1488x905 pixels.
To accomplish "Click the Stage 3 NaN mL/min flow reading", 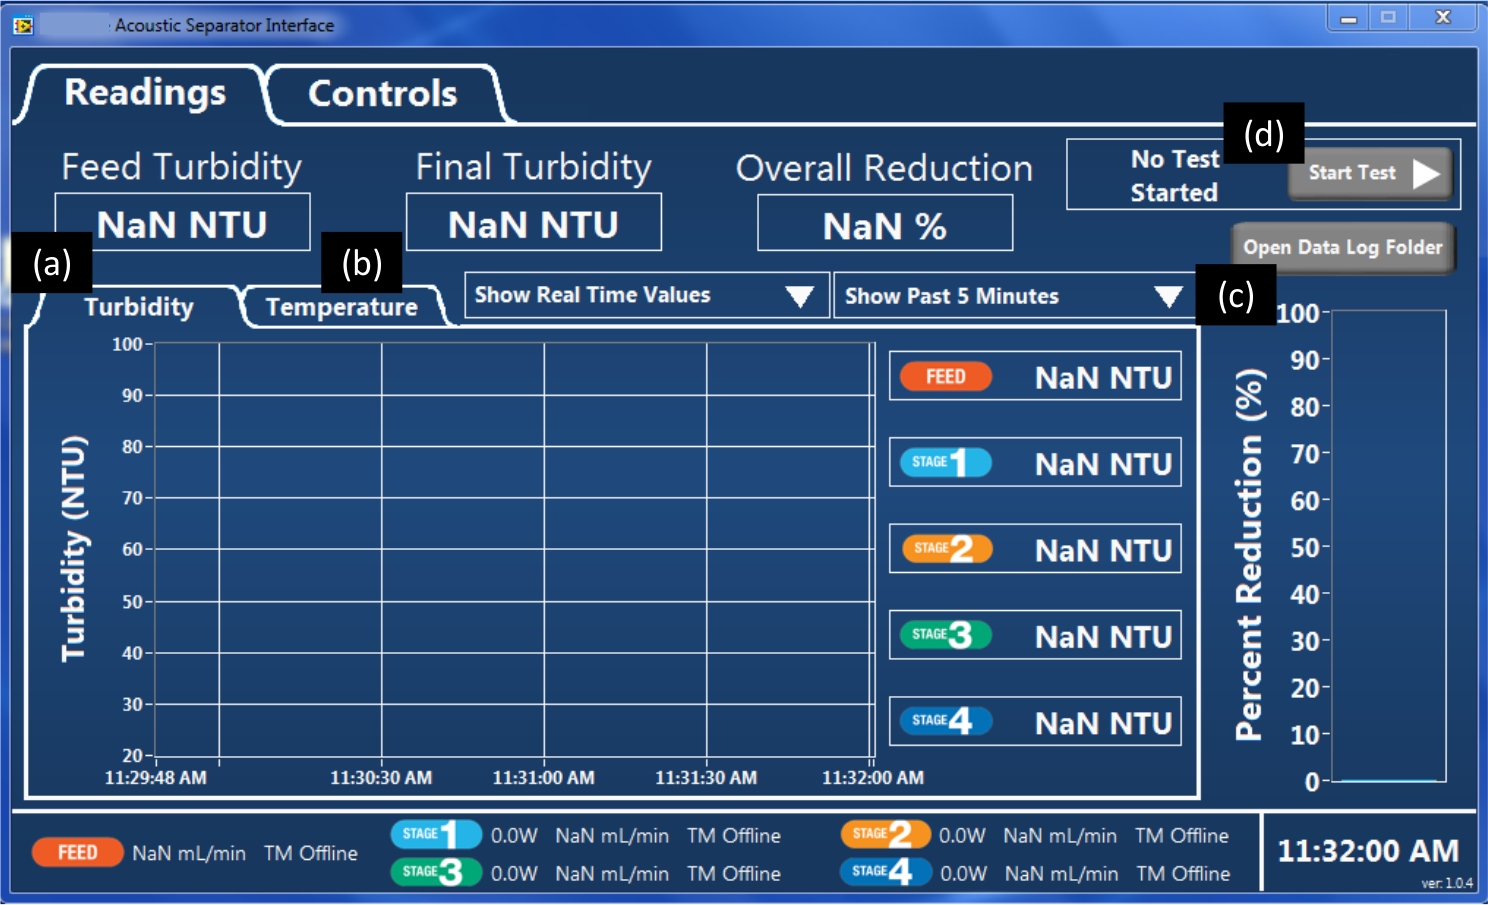I will (612, 873).
